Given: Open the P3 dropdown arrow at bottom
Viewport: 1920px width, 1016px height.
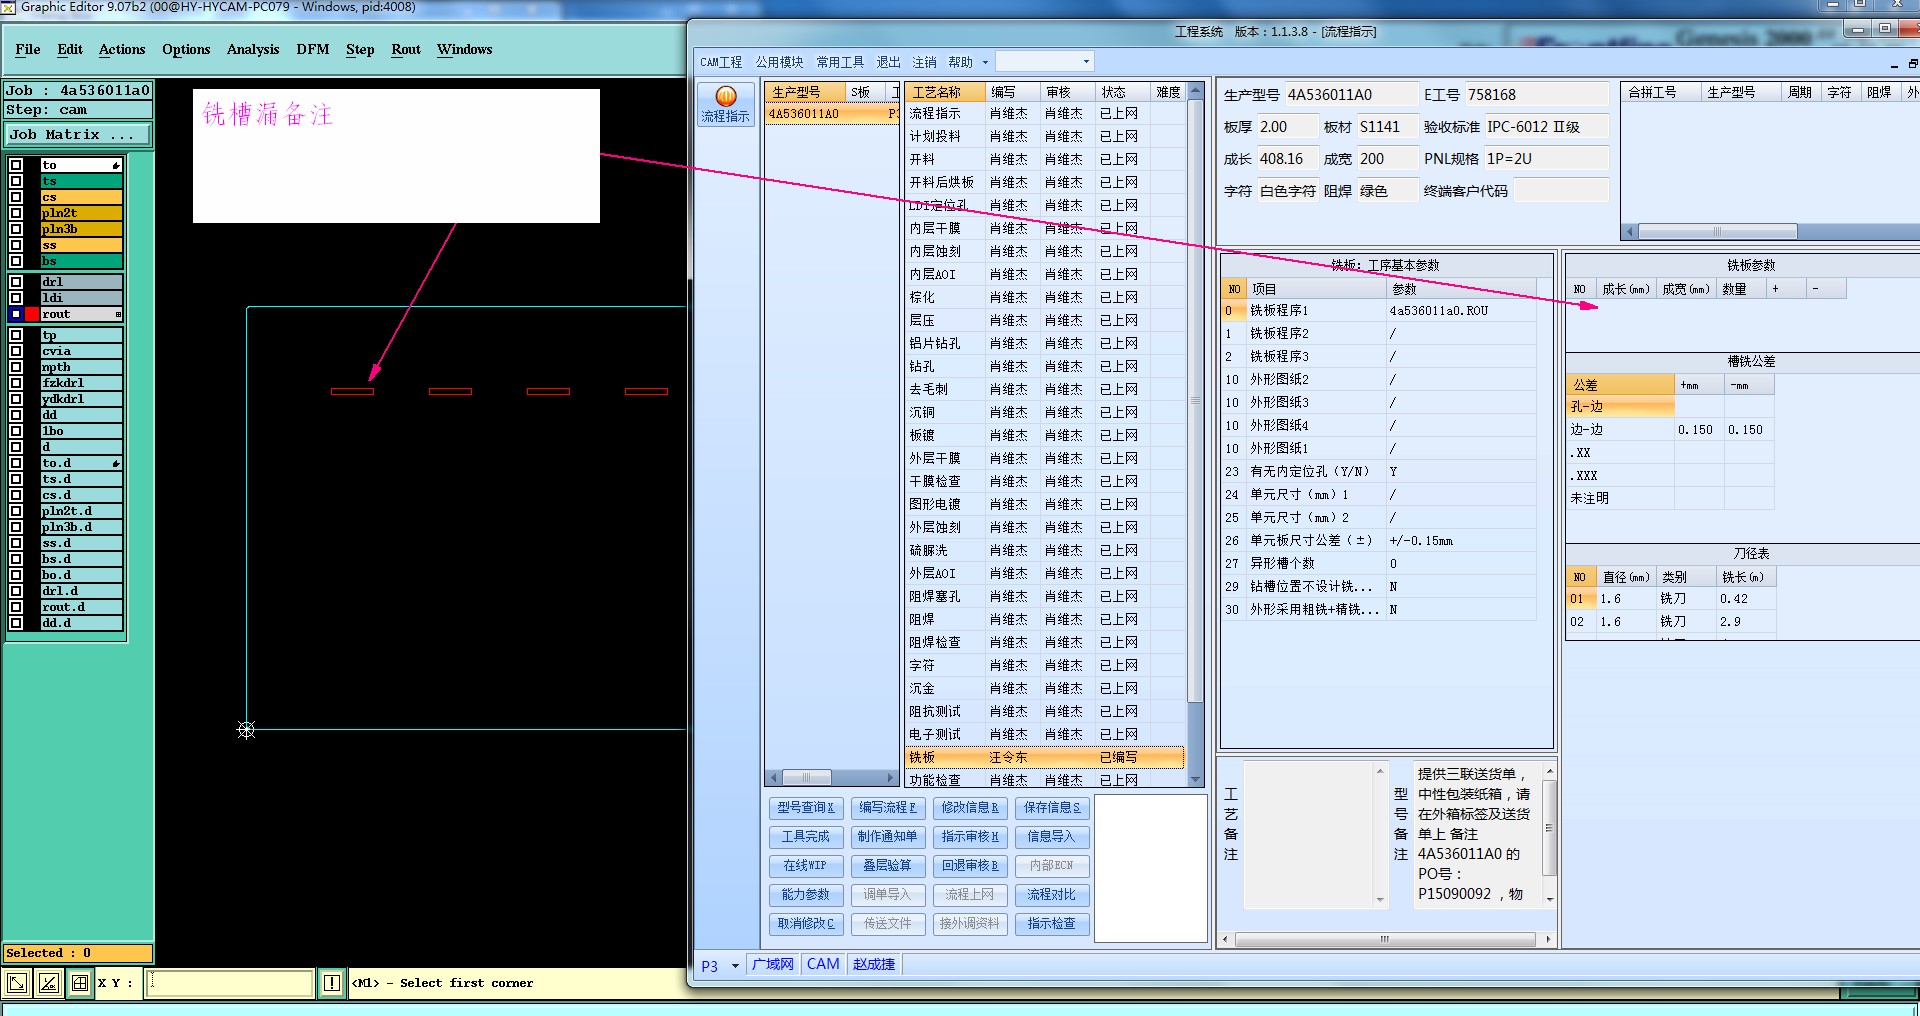Looking at the screenshot, I should (735, 965).
